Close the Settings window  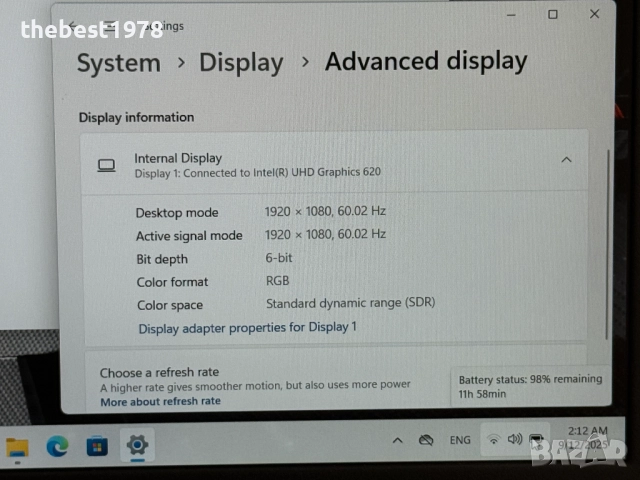point(594,14)
